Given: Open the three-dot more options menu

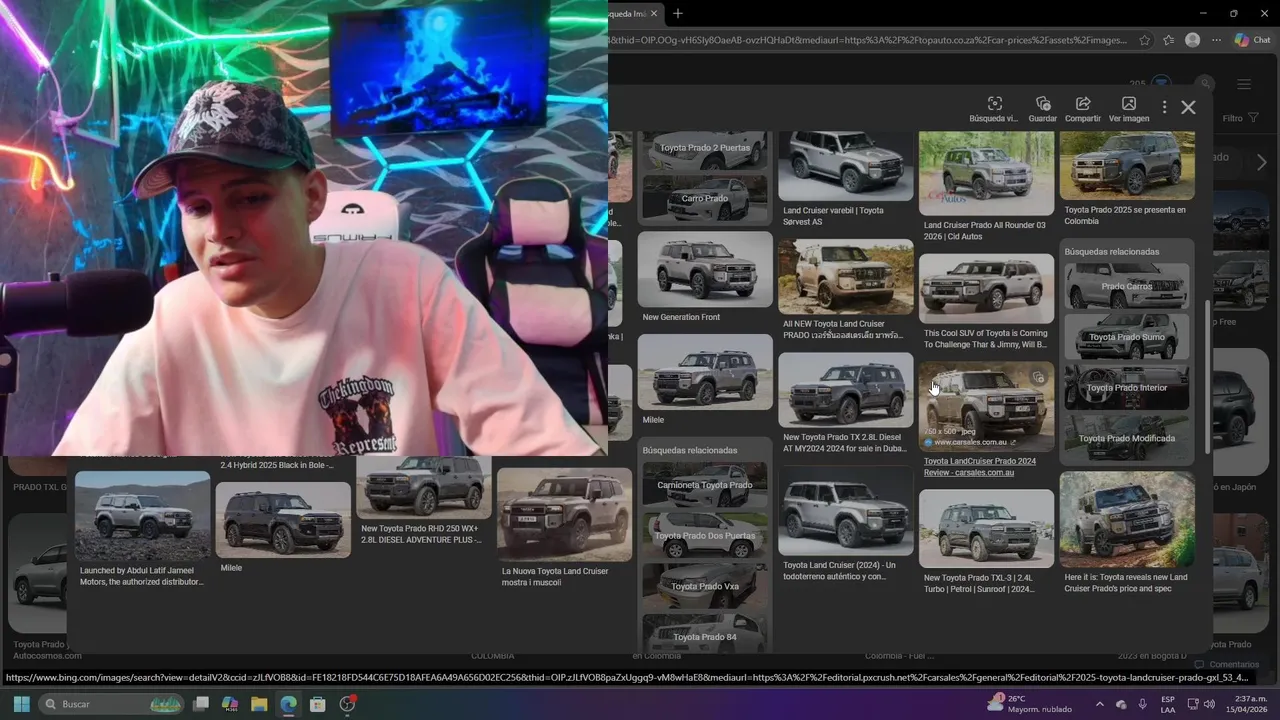Looking at the screenshot, I should (1164, 107).
